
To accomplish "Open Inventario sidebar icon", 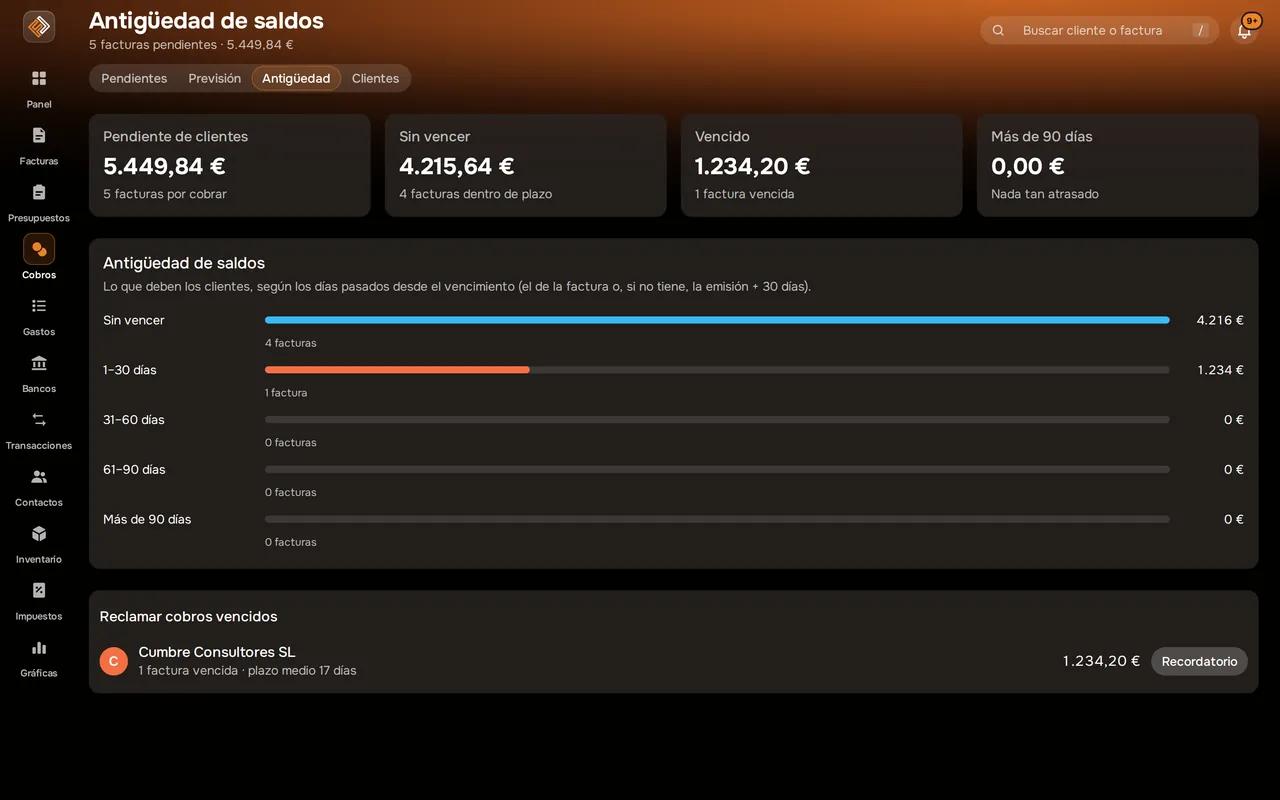I will (x=39, y=534).
